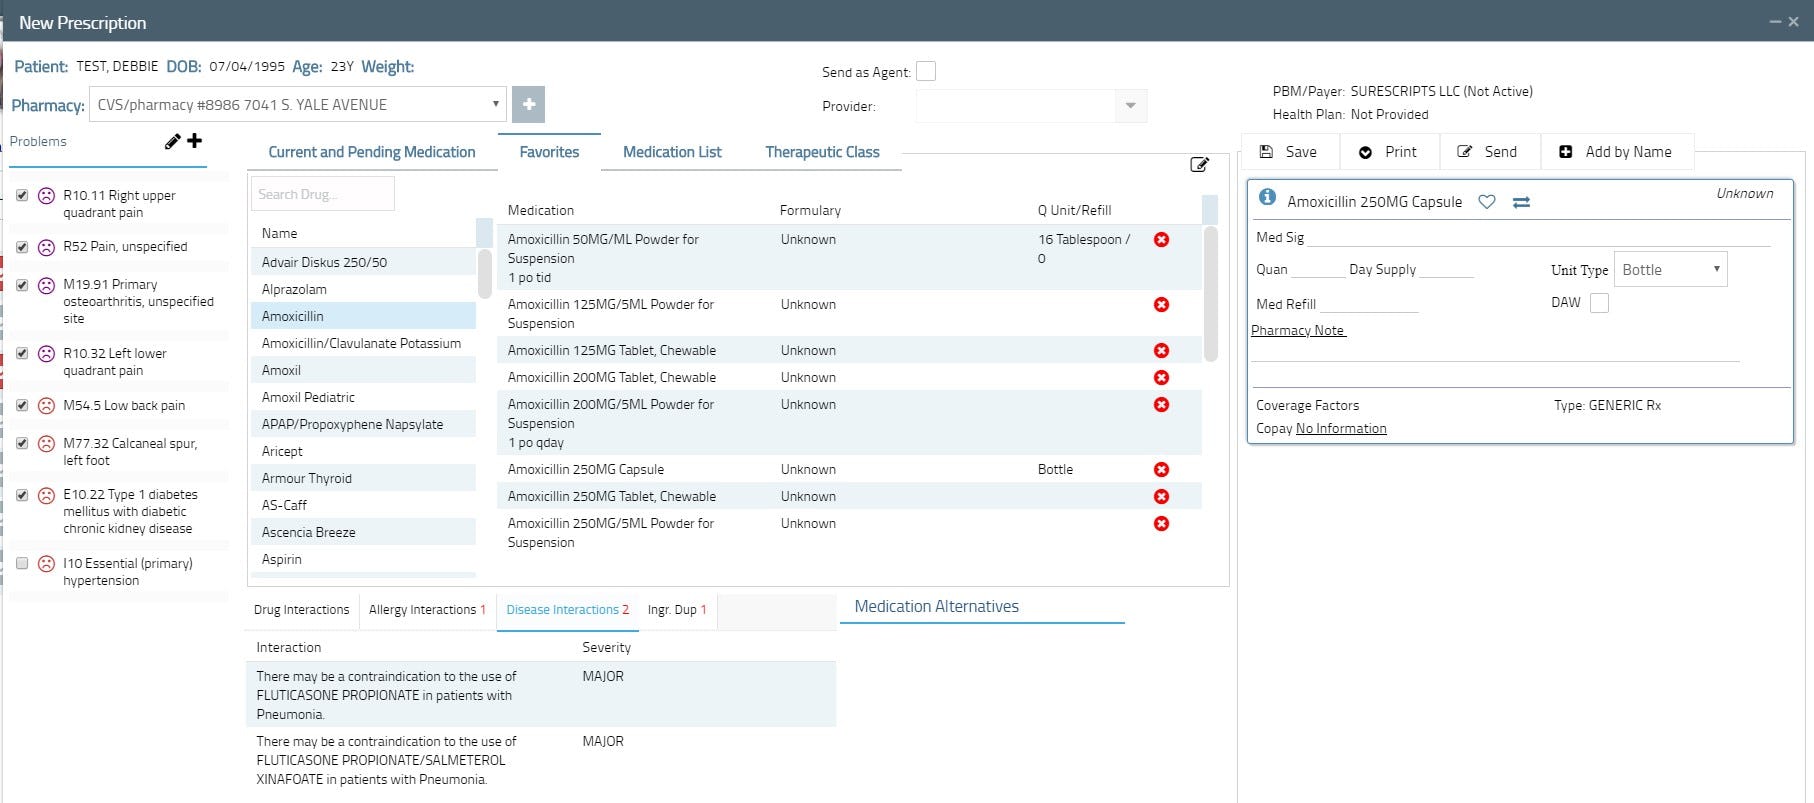Click the blue info icon on the prescription card

click(x=1267, y=197)
